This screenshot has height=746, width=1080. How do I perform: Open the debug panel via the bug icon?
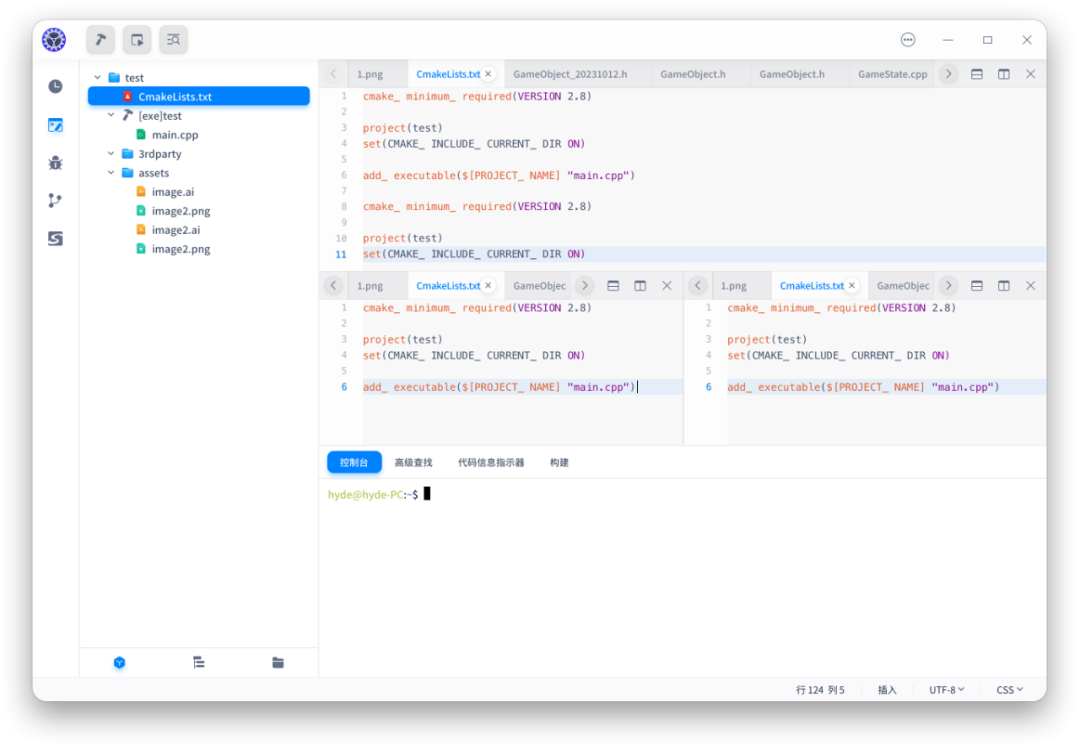[x=55, y=163]
